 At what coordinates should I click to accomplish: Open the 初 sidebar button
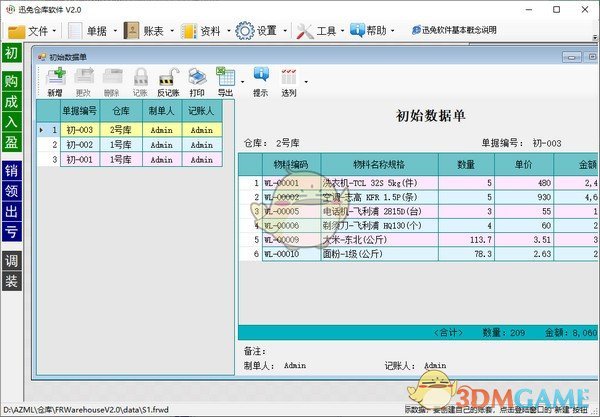(x=11, y=53)
